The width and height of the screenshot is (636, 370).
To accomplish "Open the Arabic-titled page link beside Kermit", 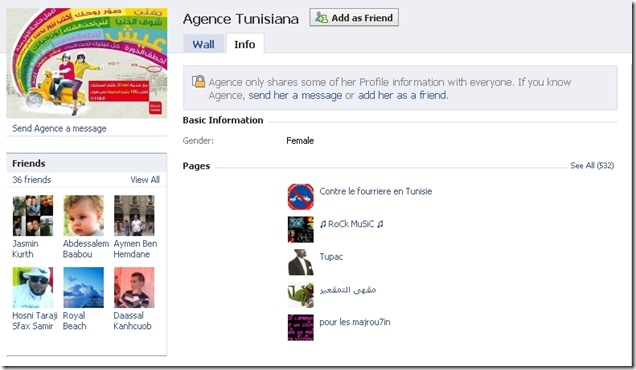I will point(348,290).
